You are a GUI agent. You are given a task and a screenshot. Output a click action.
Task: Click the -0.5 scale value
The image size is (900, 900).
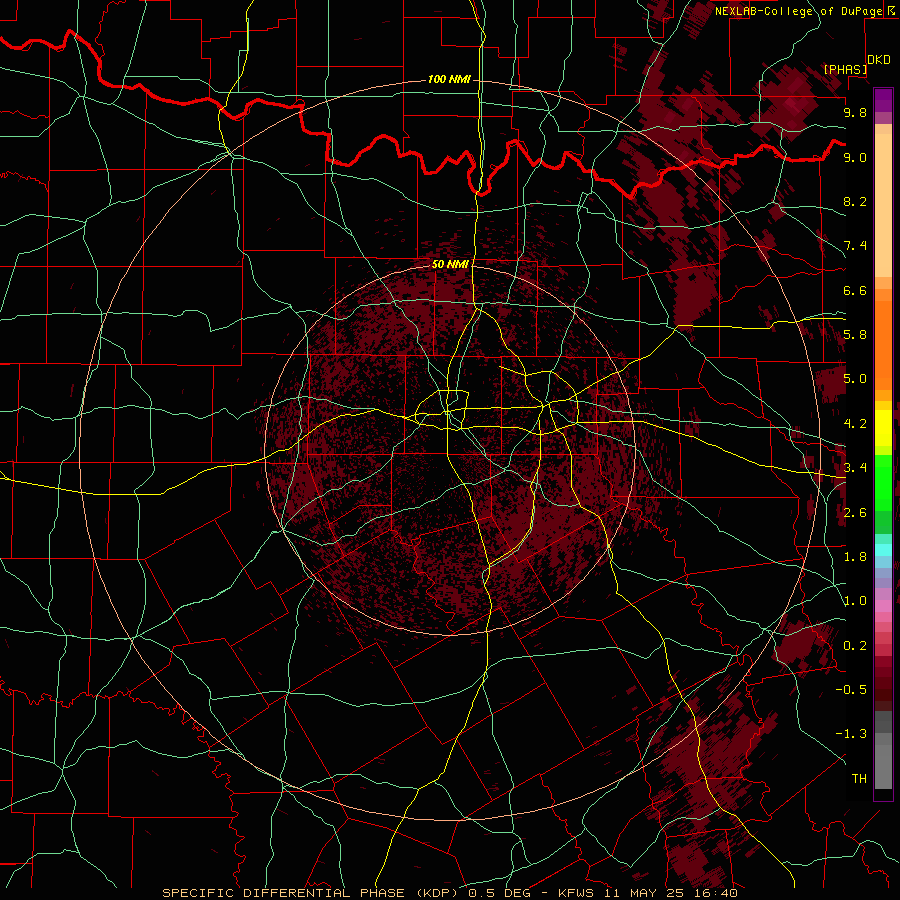point(851,690)
